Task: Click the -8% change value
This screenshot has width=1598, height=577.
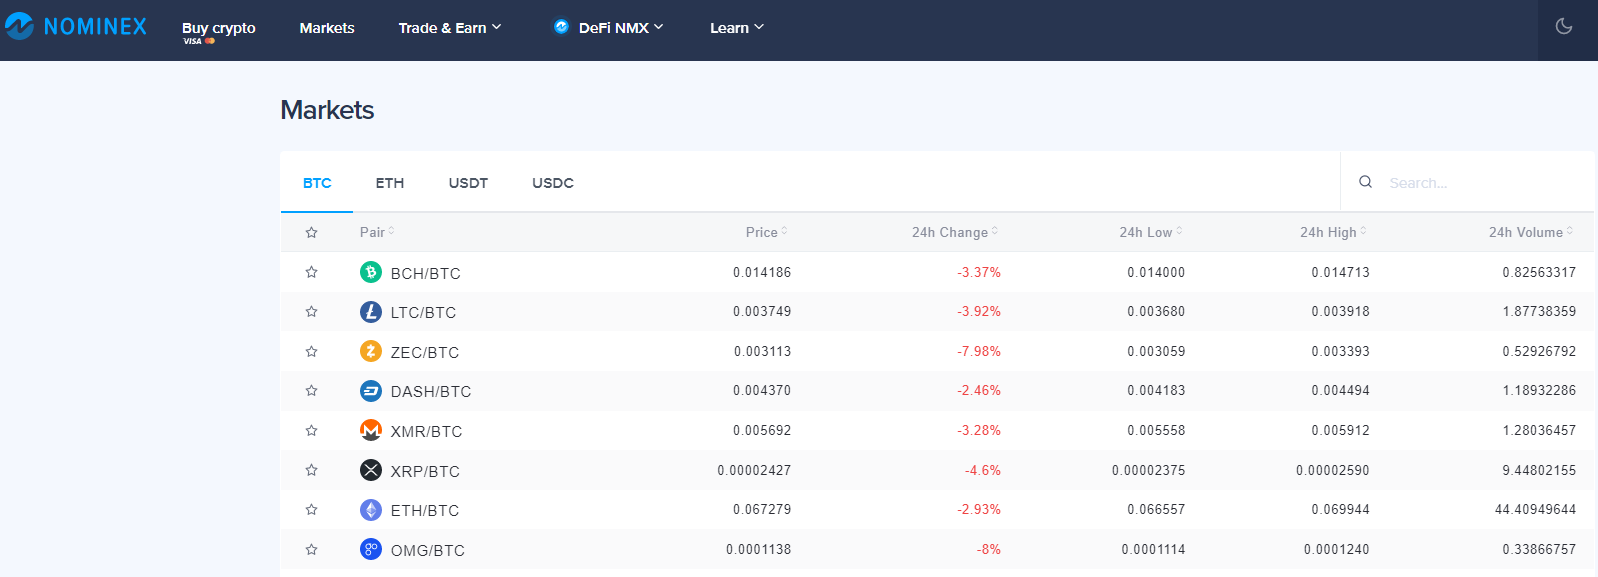Action: pos(989,549)
